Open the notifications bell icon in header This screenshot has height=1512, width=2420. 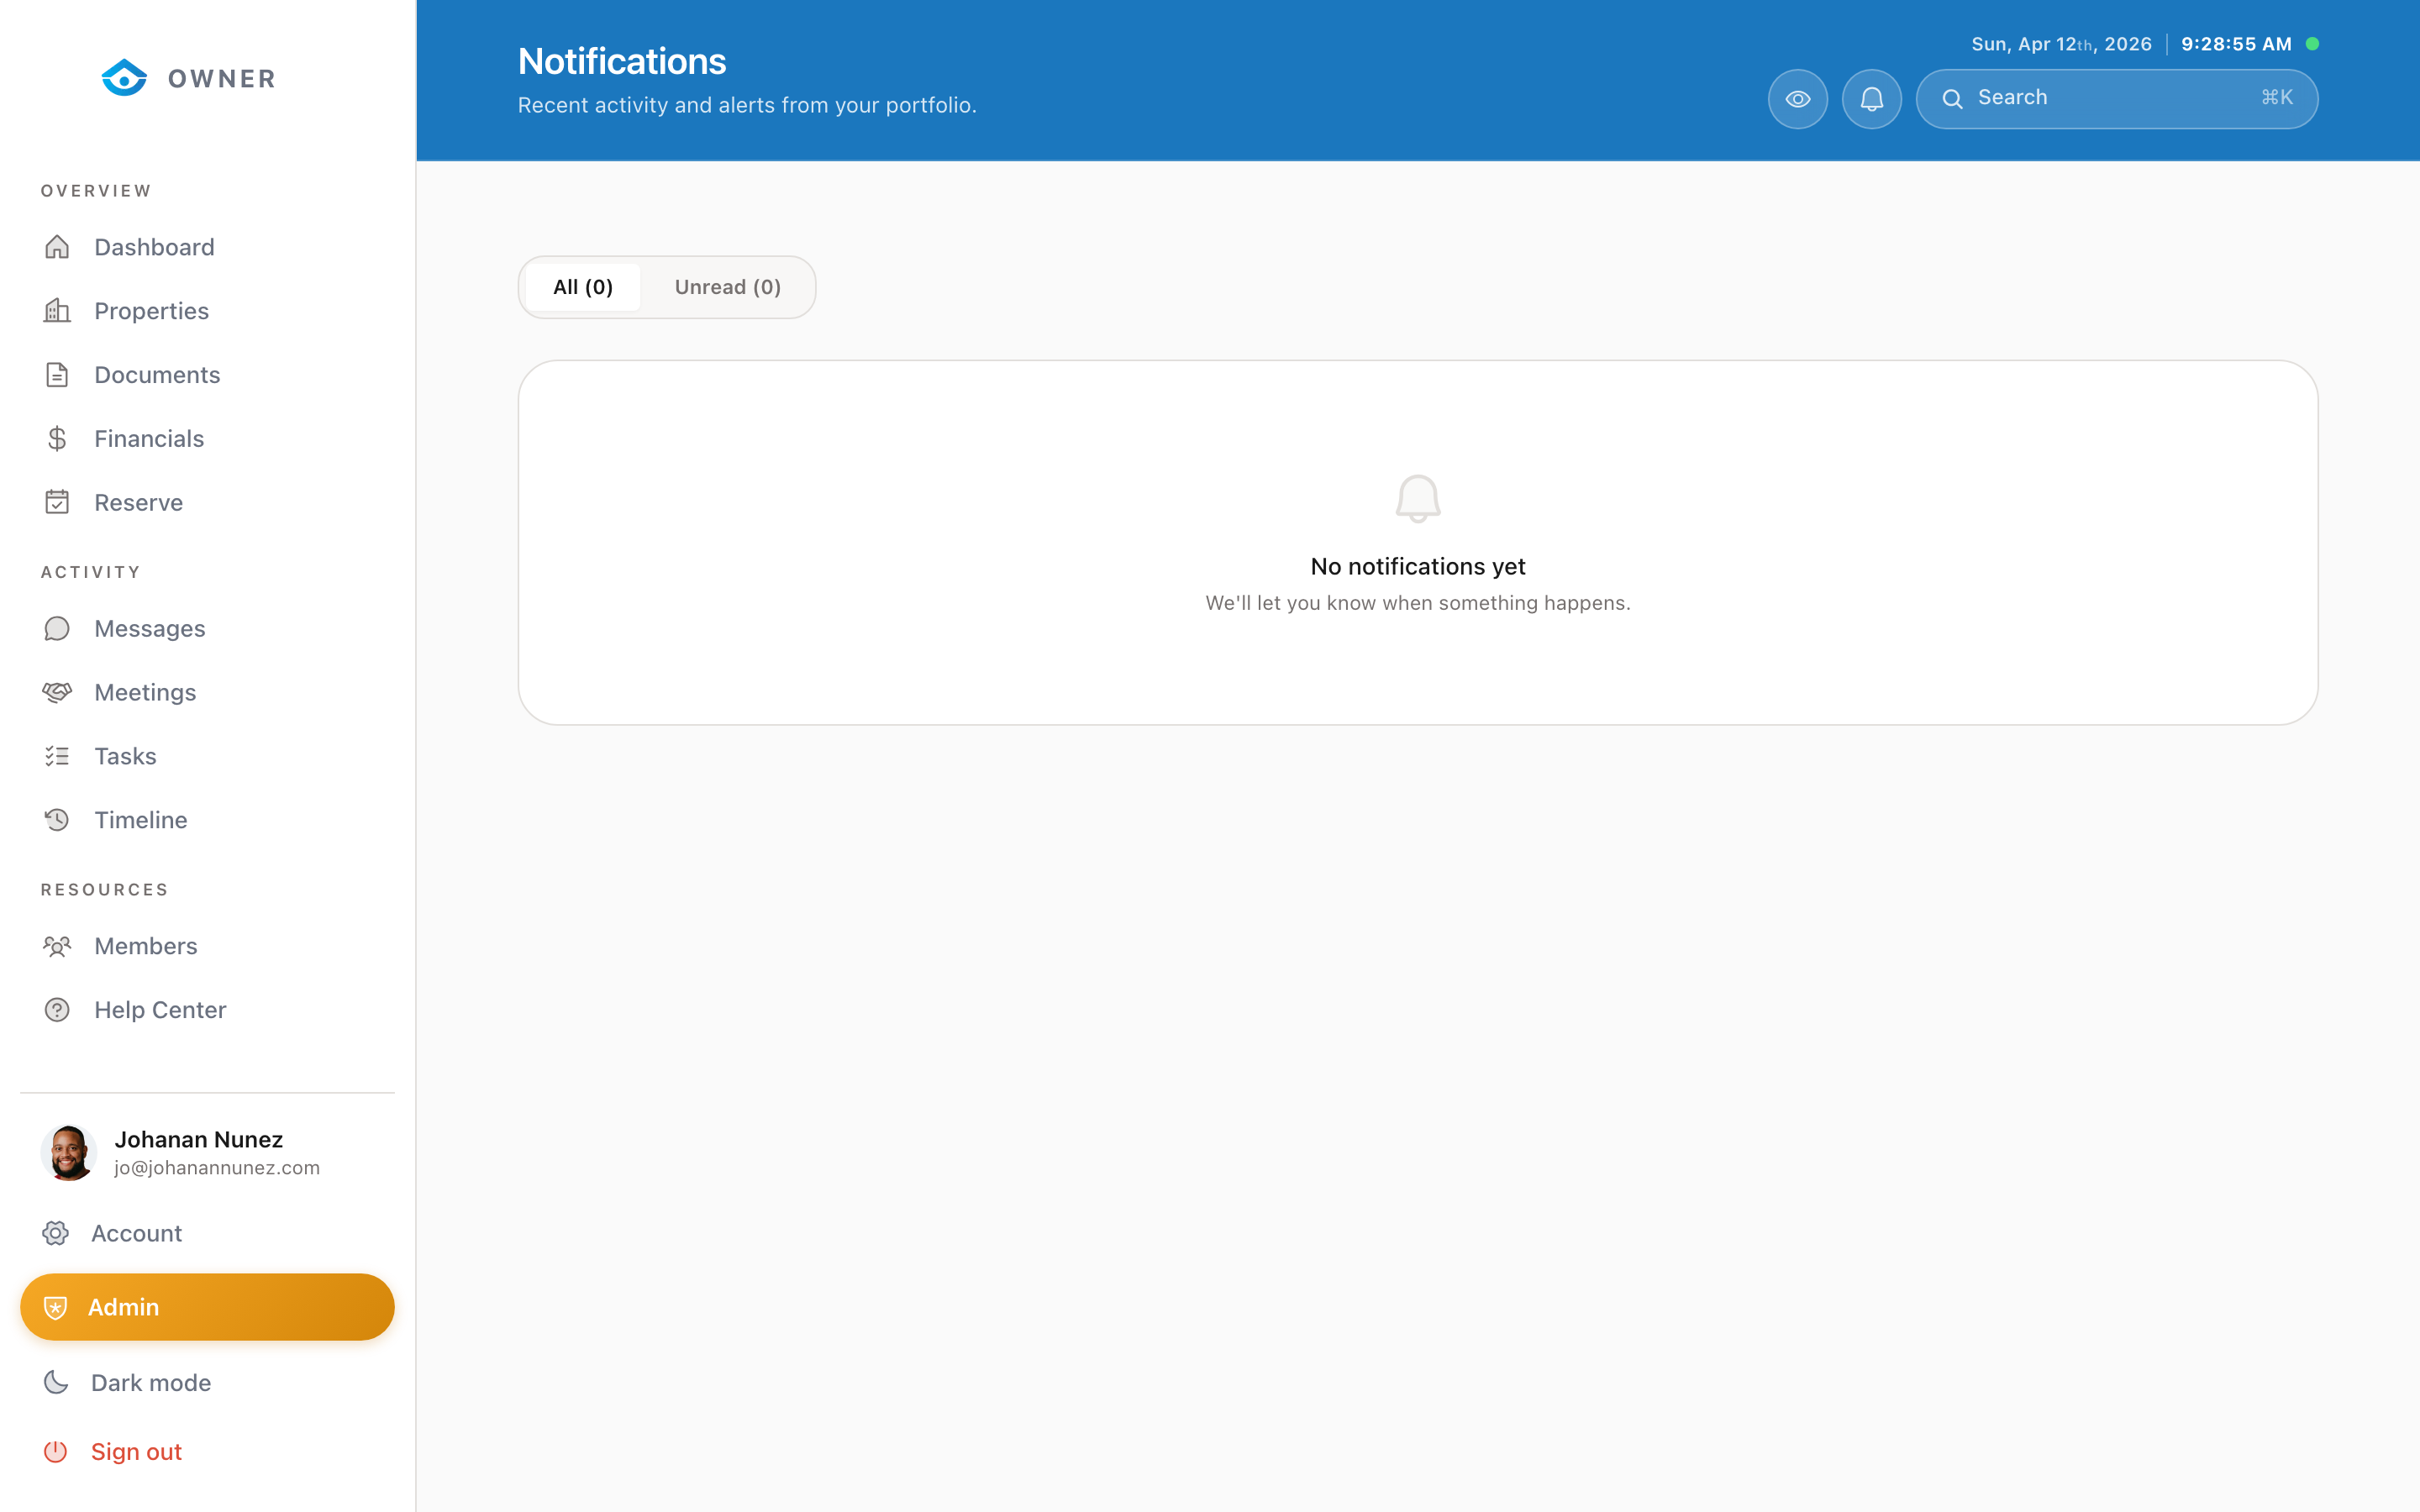coord(1872,98)
